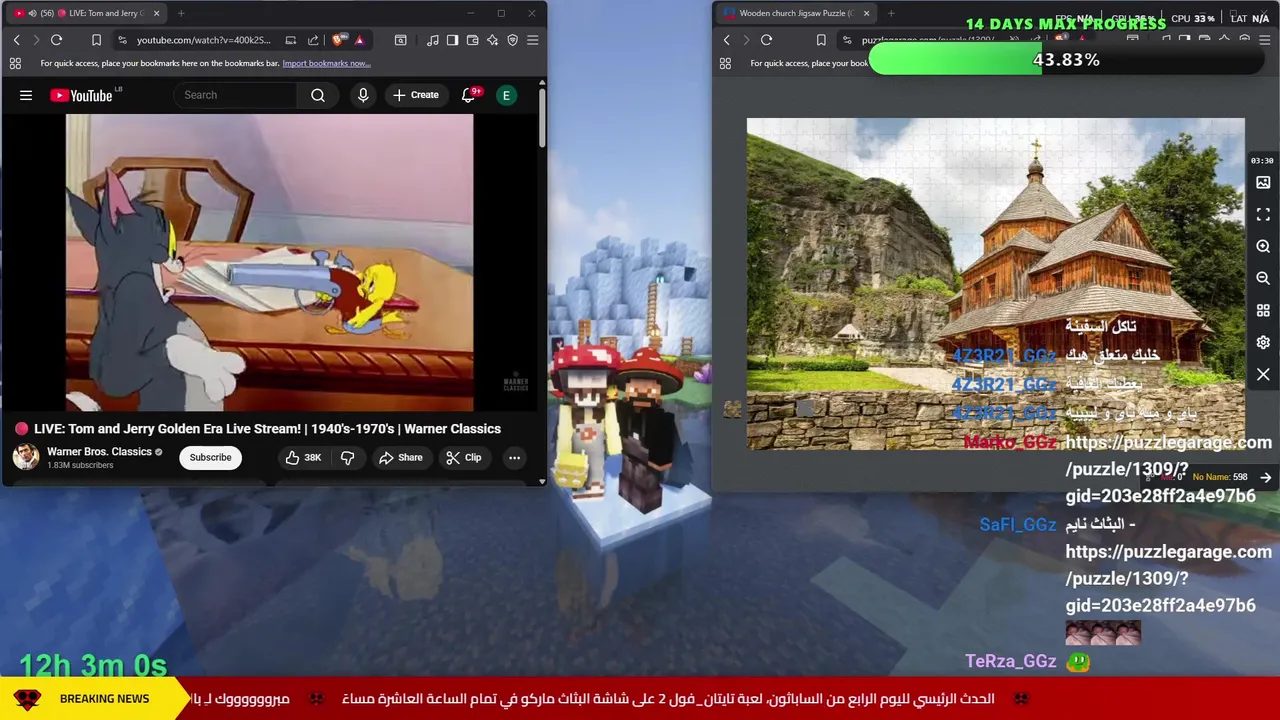Open the browser main menu in YouTube window
Screen dimensions: 1280x720
(532, 40)
